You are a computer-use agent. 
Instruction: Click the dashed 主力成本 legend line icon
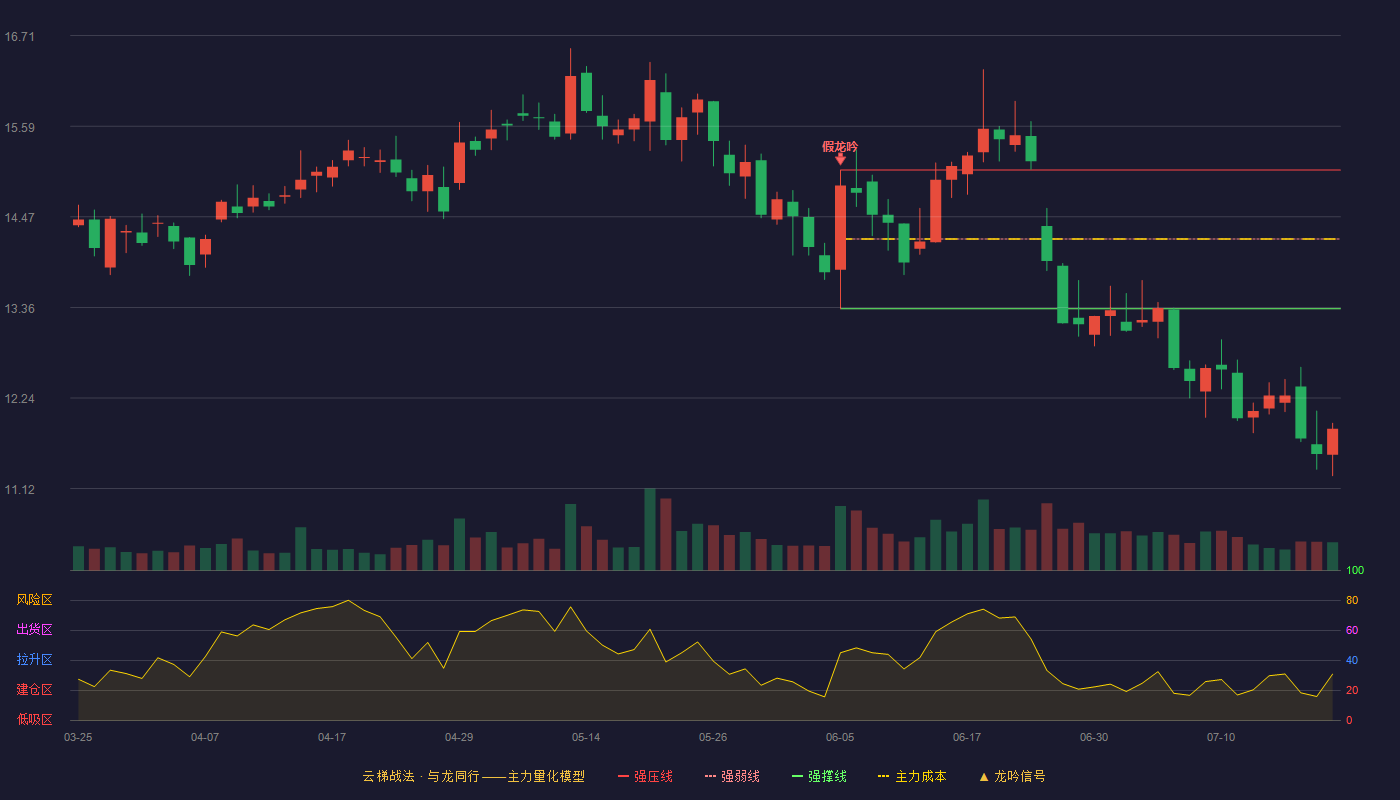click(x=883, y=776)
